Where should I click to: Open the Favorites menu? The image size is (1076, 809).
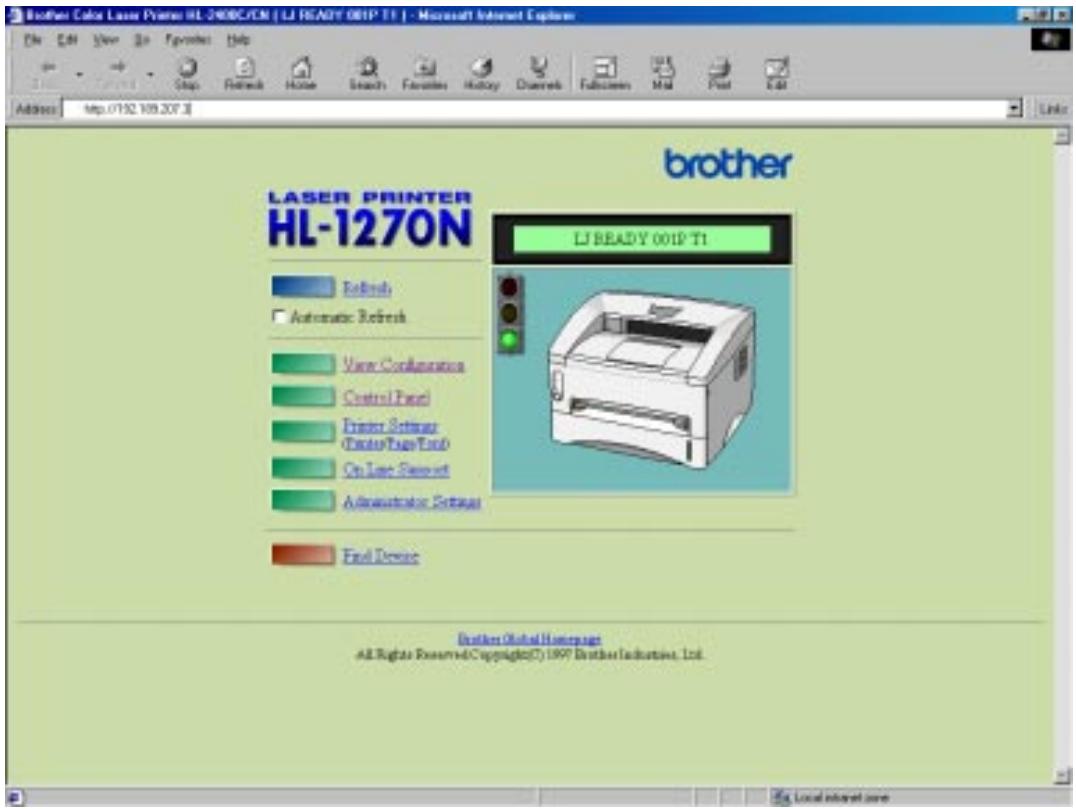[x=188, y=40]
